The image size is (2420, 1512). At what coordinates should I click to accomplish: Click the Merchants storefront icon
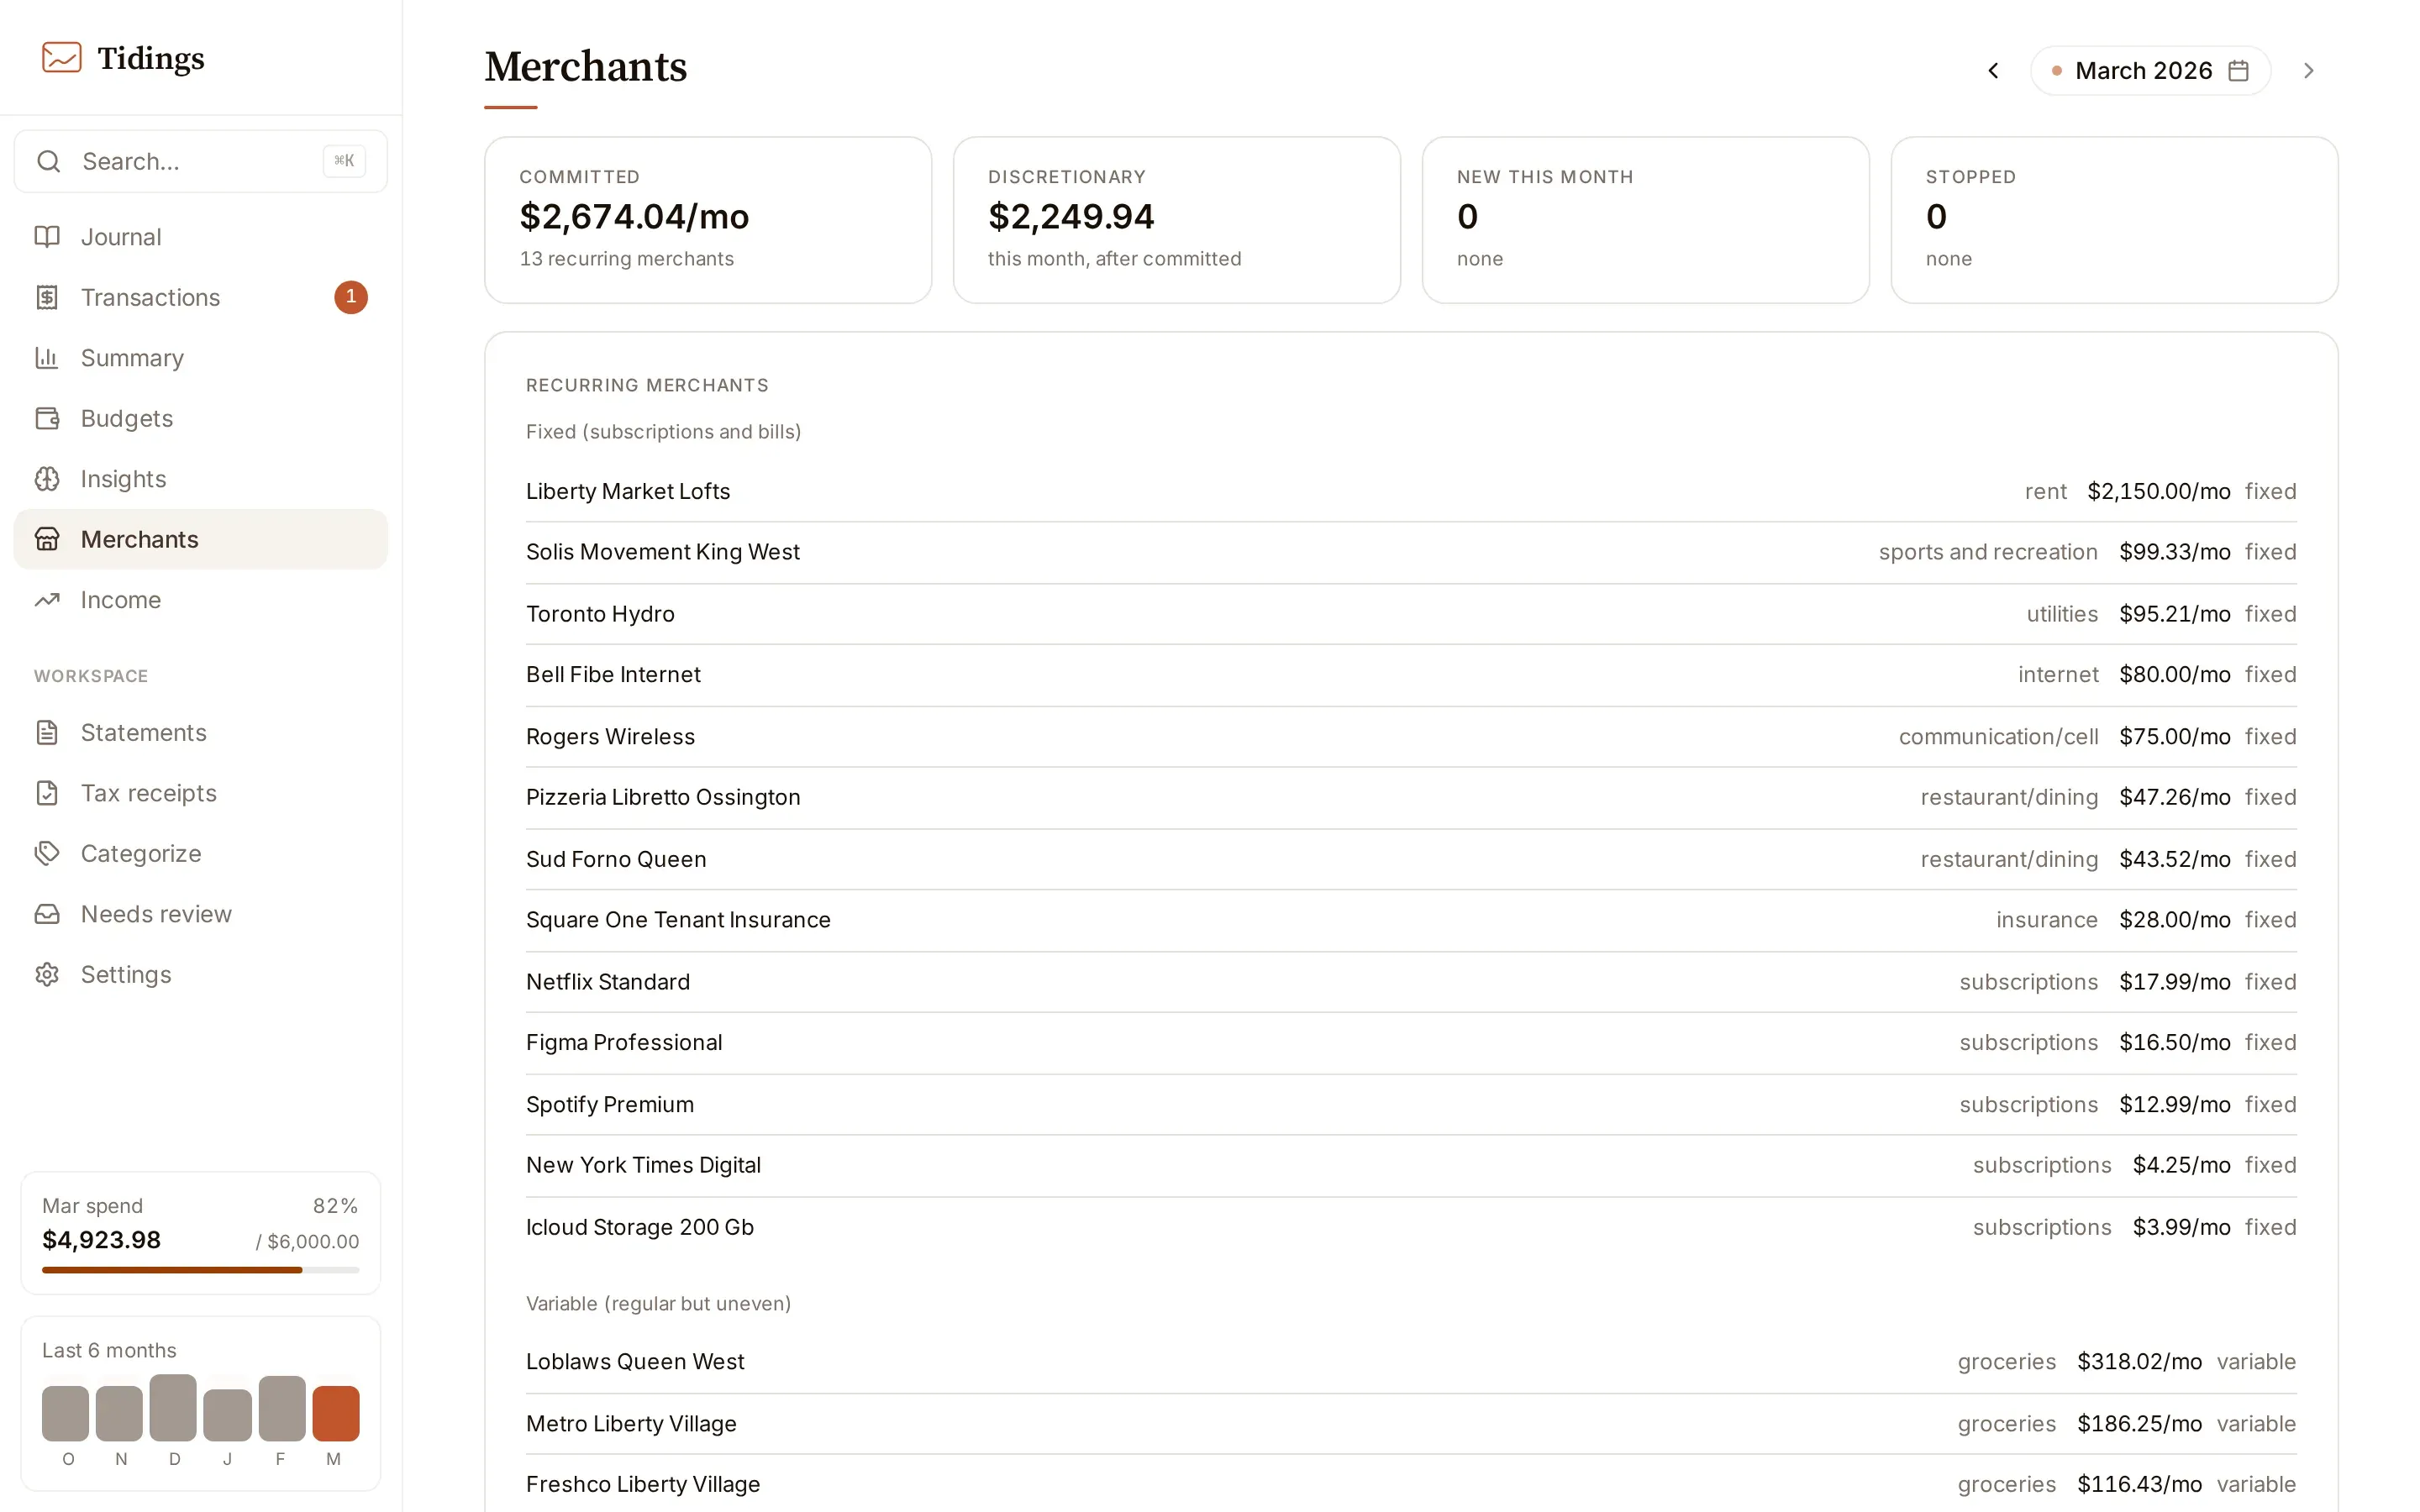point(47,539)
